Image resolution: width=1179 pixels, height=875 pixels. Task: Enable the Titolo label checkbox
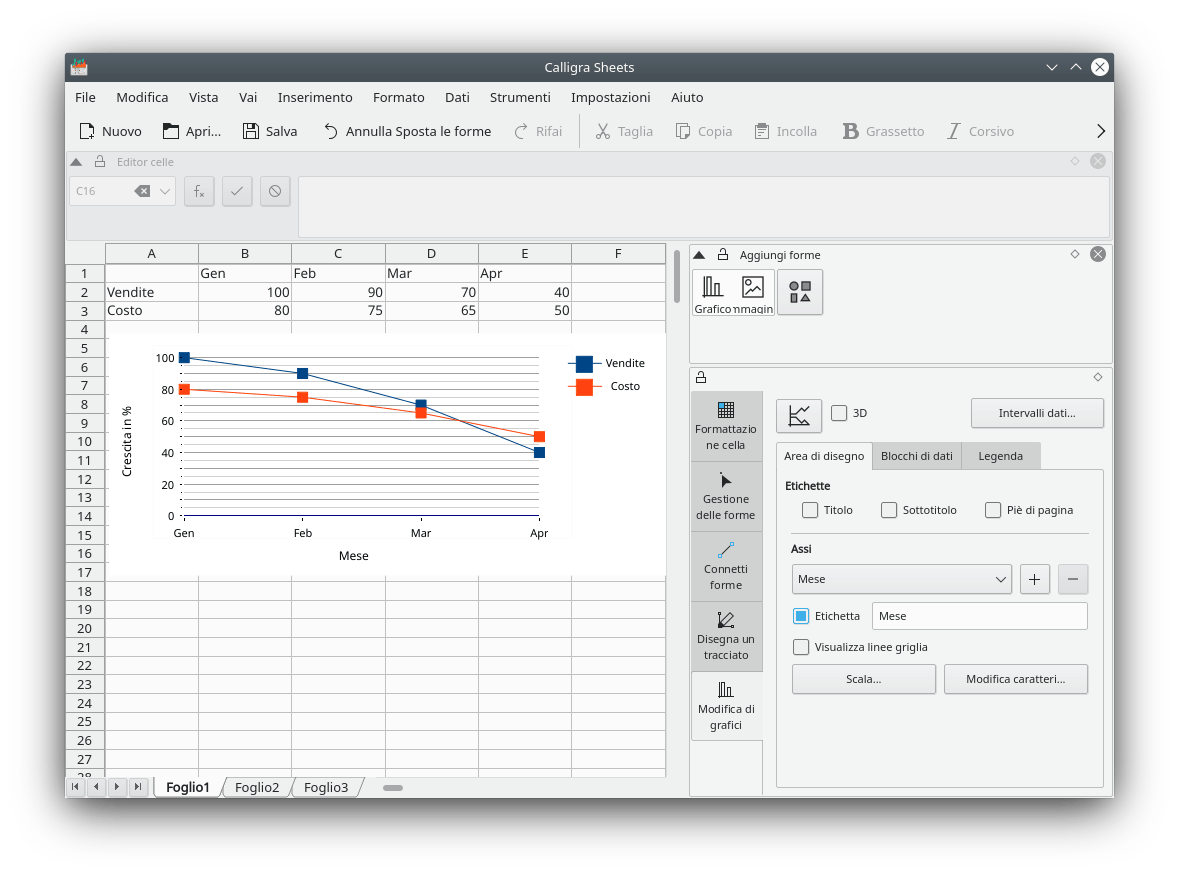810,510
